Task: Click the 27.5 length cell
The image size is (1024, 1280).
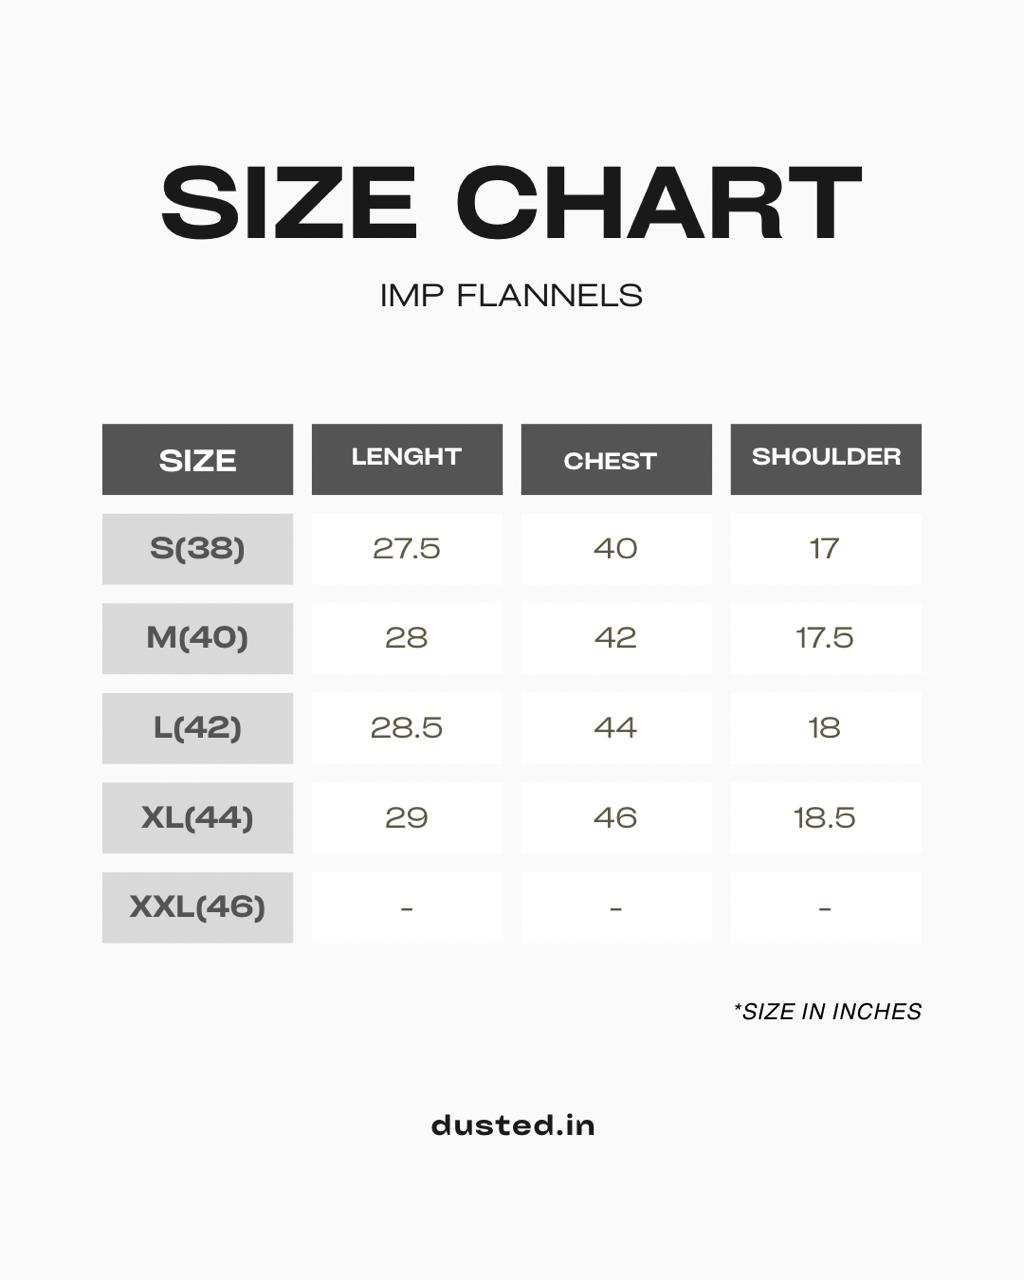Action: pyautogui.click(x=407, y=549)
